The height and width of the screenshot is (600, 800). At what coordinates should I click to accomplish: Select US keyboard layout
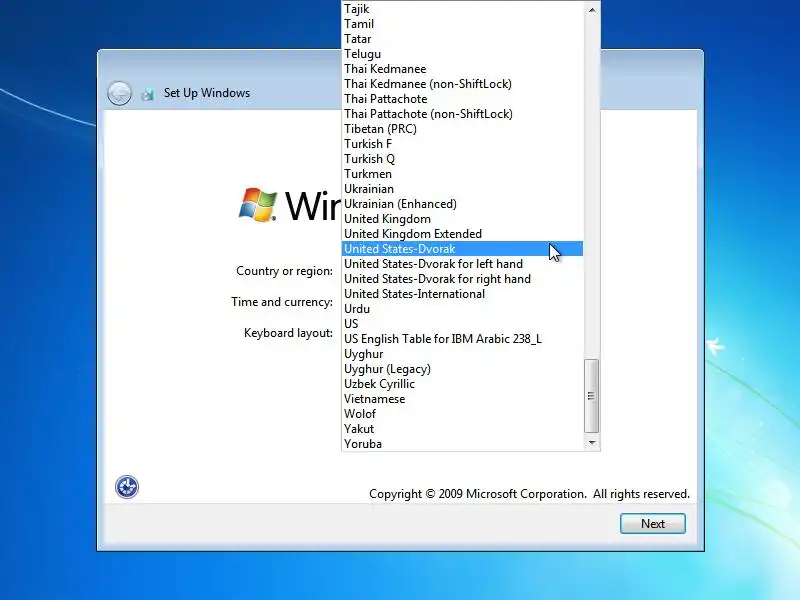point(462,324)
